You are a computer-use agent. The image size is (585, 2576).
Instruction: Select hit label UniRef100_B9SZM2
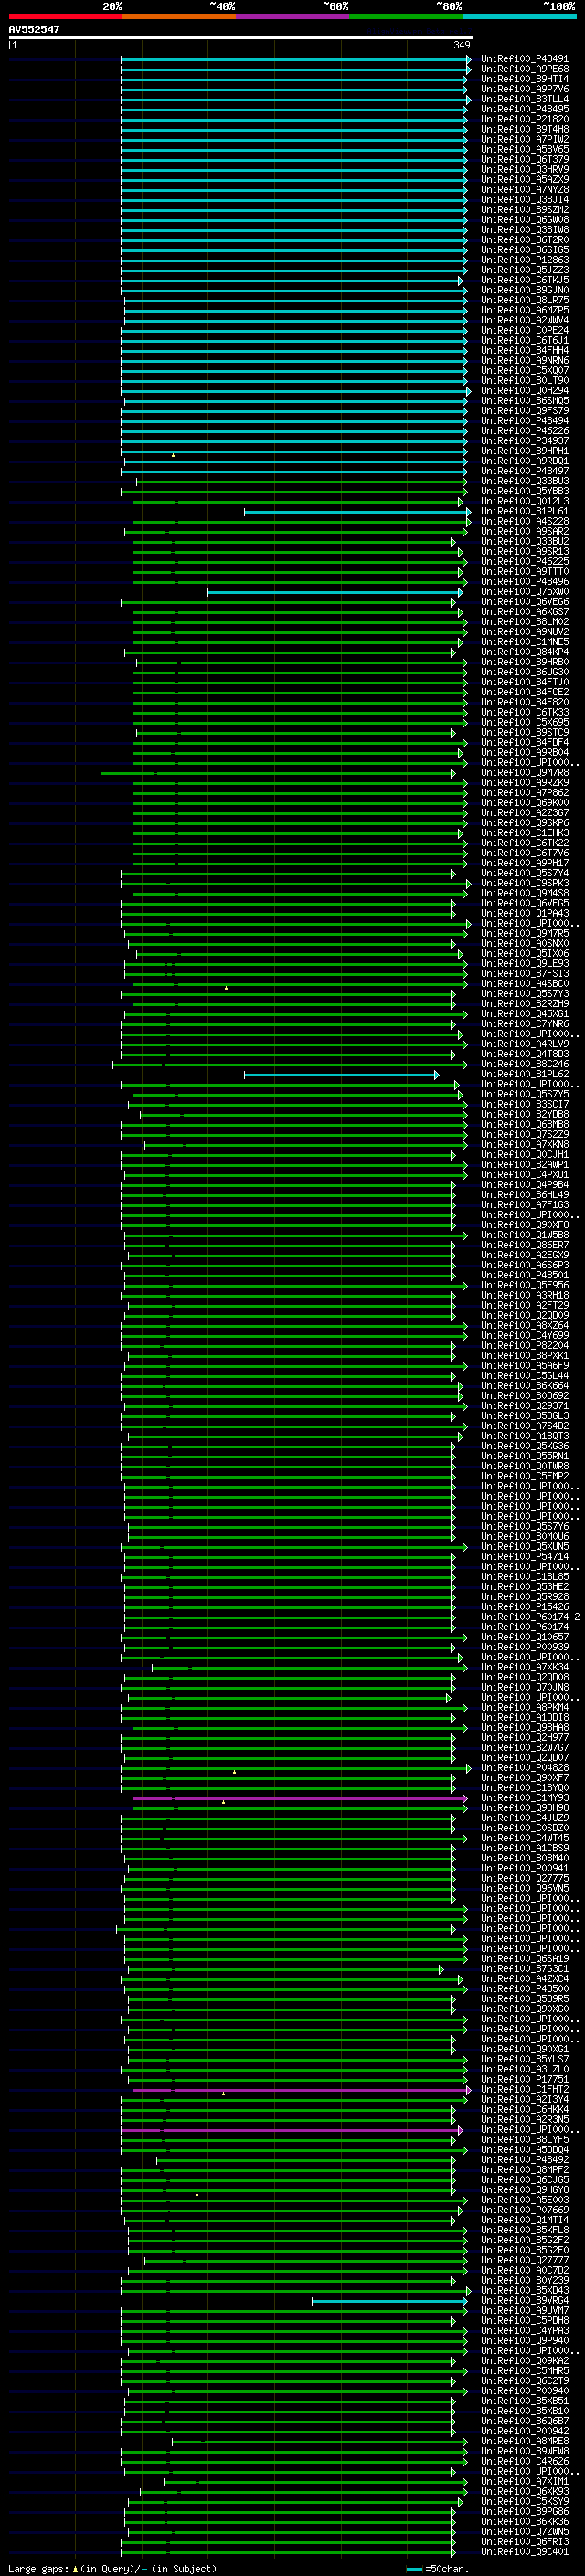pos(525,209)
